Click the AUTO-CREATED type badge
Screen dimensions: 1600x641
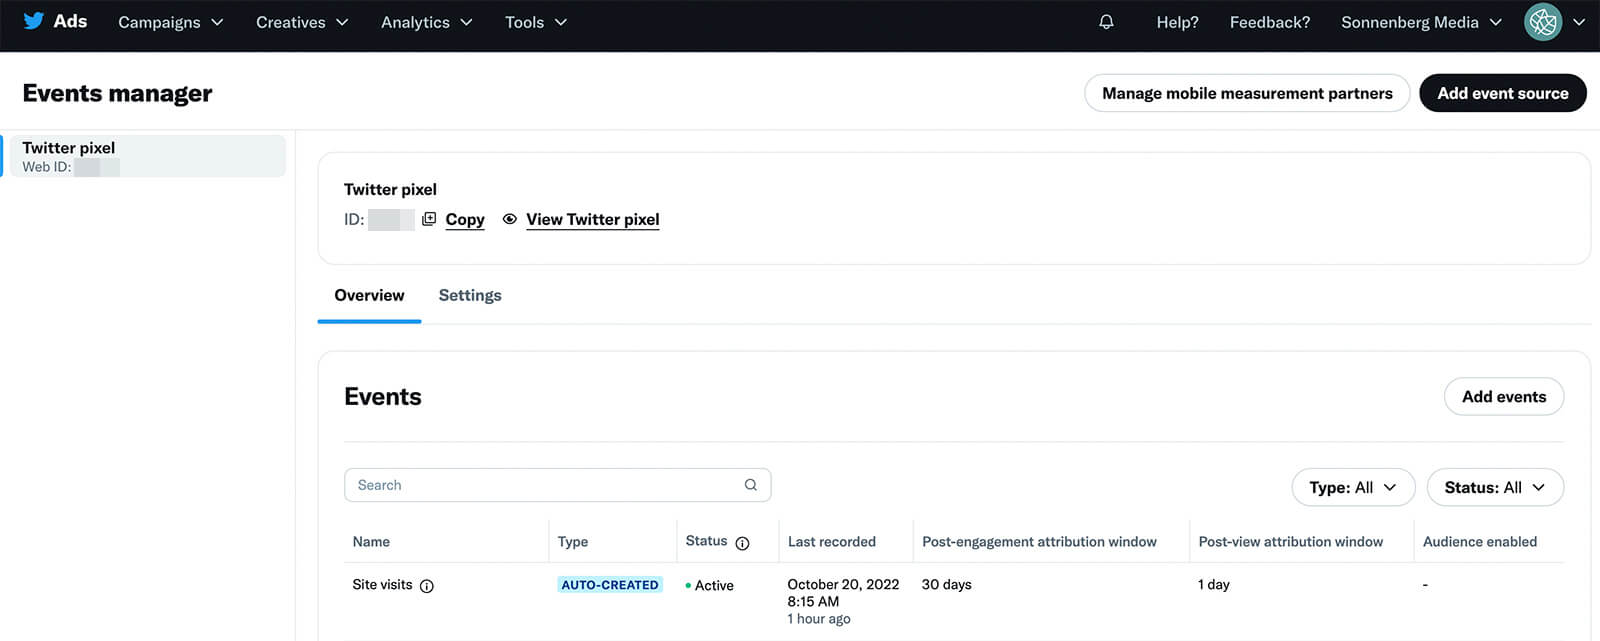[x=610, y=585]
